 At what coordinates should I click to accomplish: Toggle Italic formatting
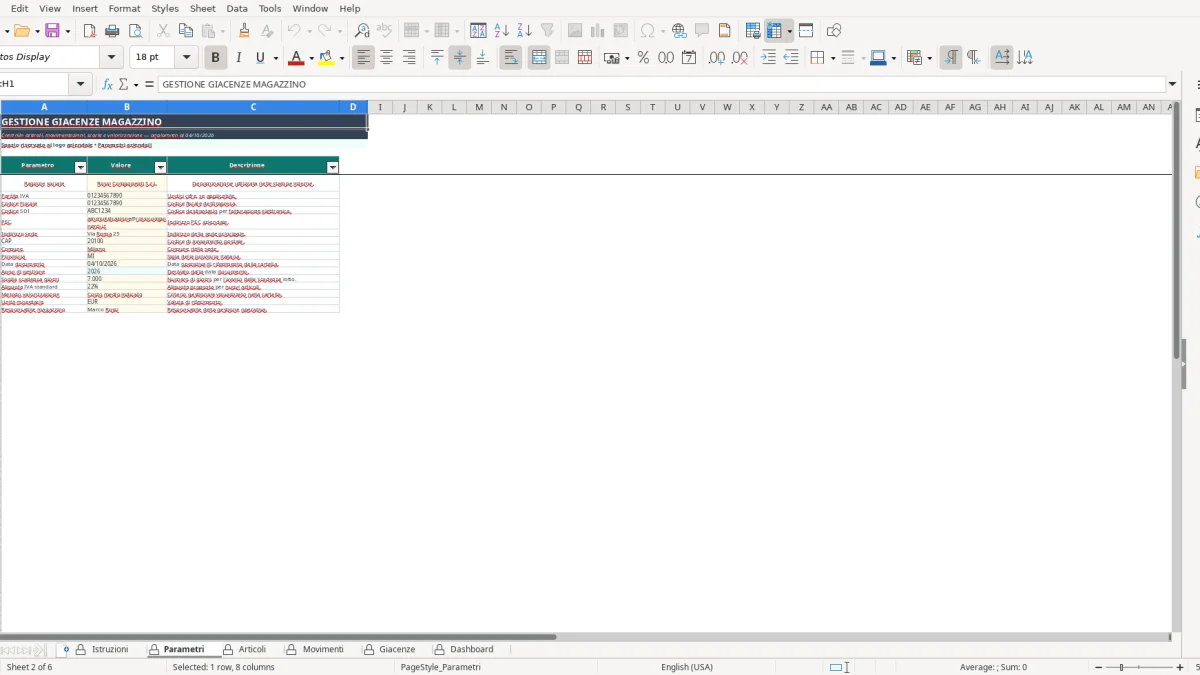(238, 58)
